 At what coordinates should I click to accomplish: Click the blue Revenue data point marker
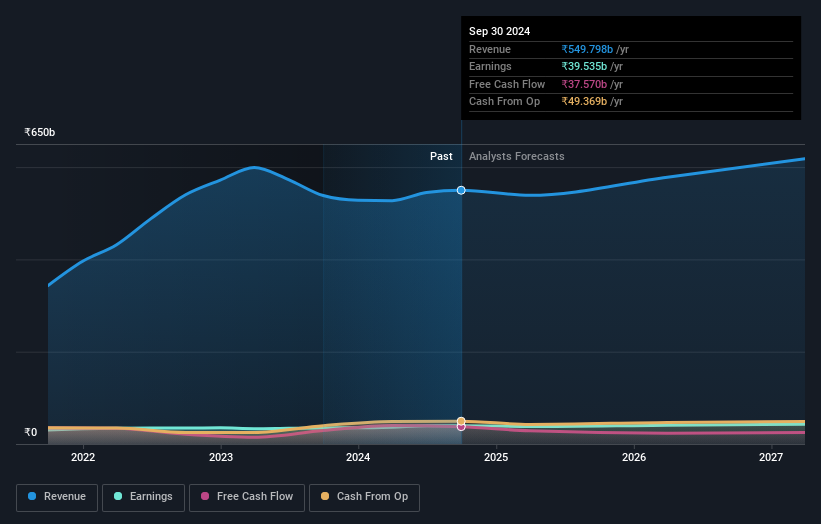[x=461, y=190]
